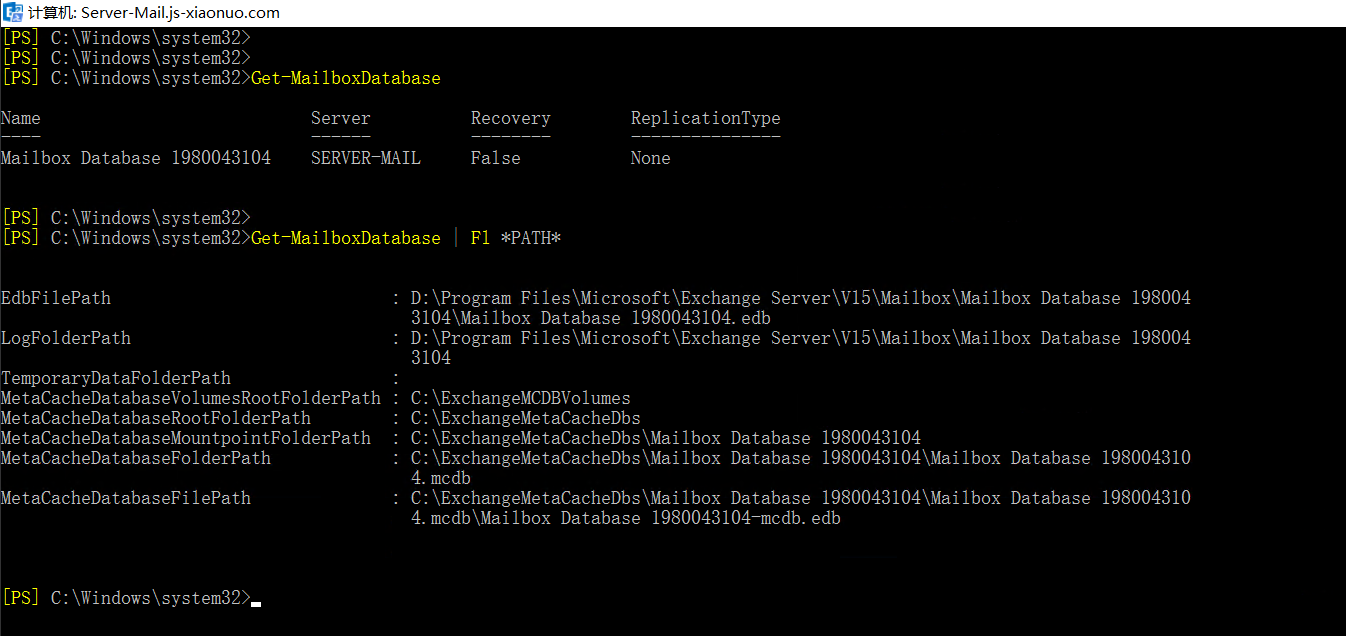Image resolution: width=1346 pixels, height=636 pixels.
Task: Click the ReplicationType column header
Action: click(x=706, y=118)
